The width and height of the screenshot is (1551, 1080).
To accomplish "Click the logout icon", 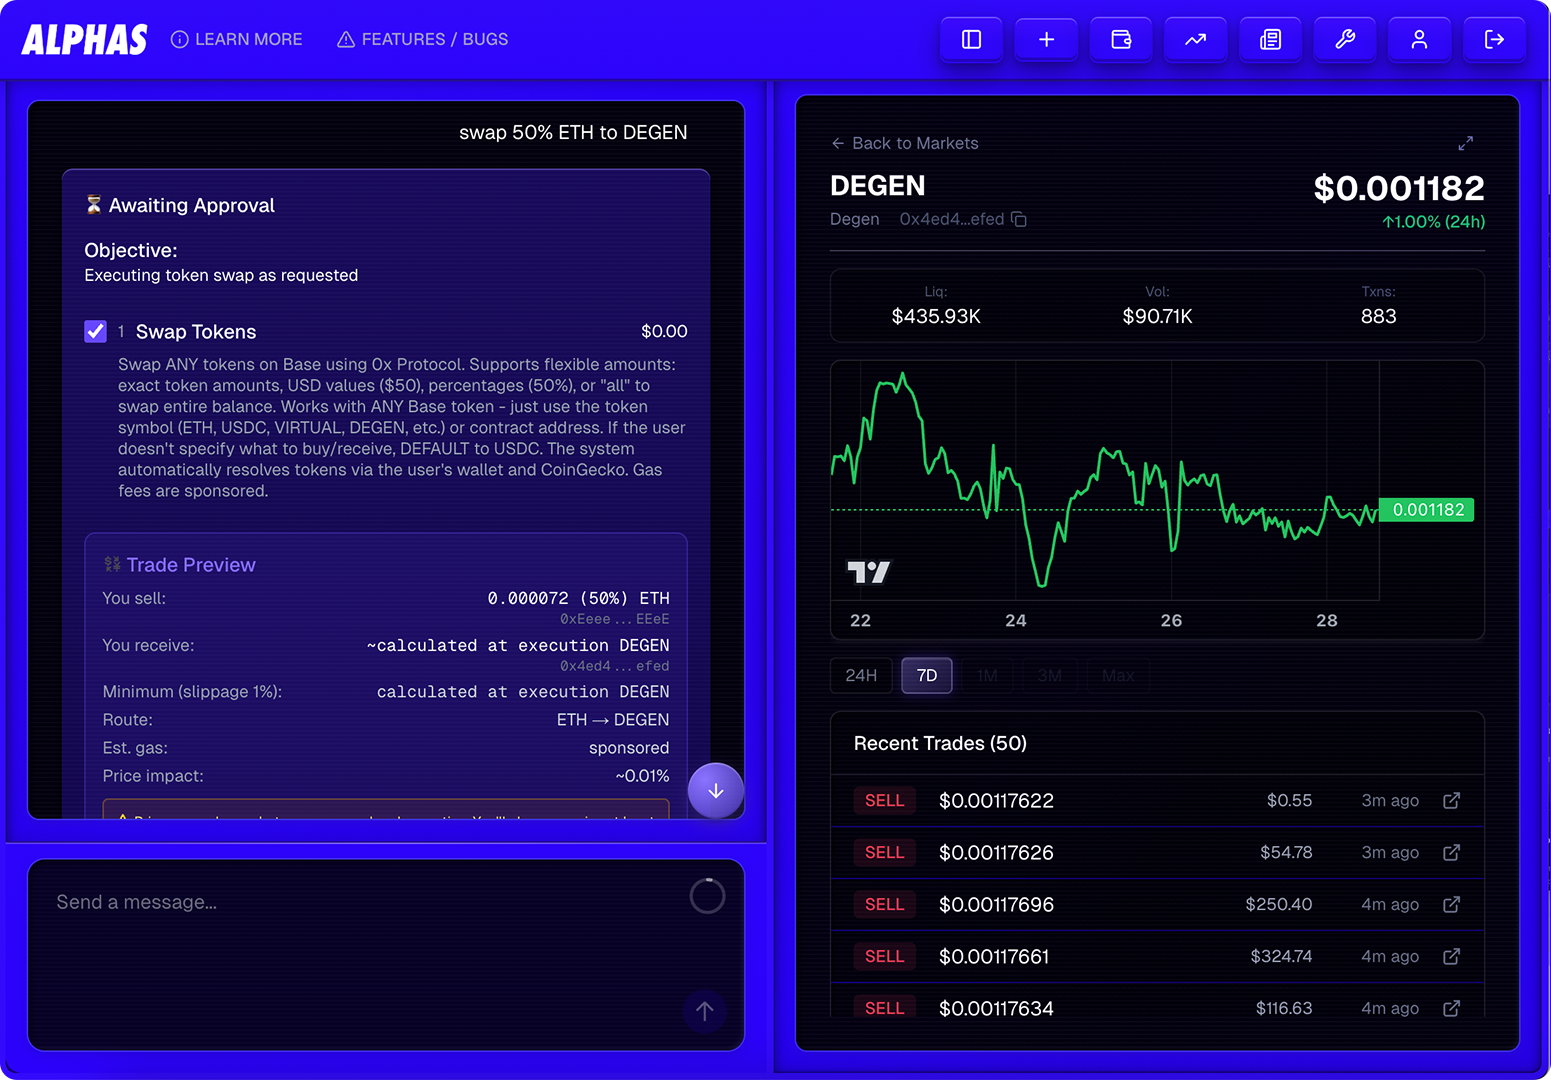I will 1494,40.
